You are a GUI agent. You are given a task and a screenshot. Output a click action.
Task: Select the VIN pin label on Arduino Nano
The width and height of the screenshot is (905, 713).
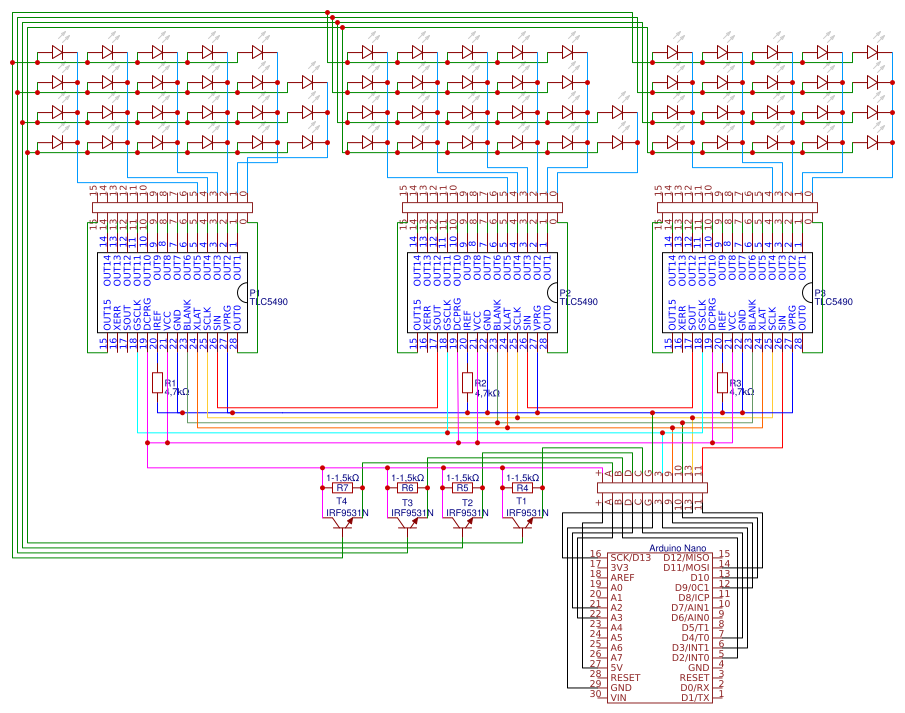click(x=619, y=697)
